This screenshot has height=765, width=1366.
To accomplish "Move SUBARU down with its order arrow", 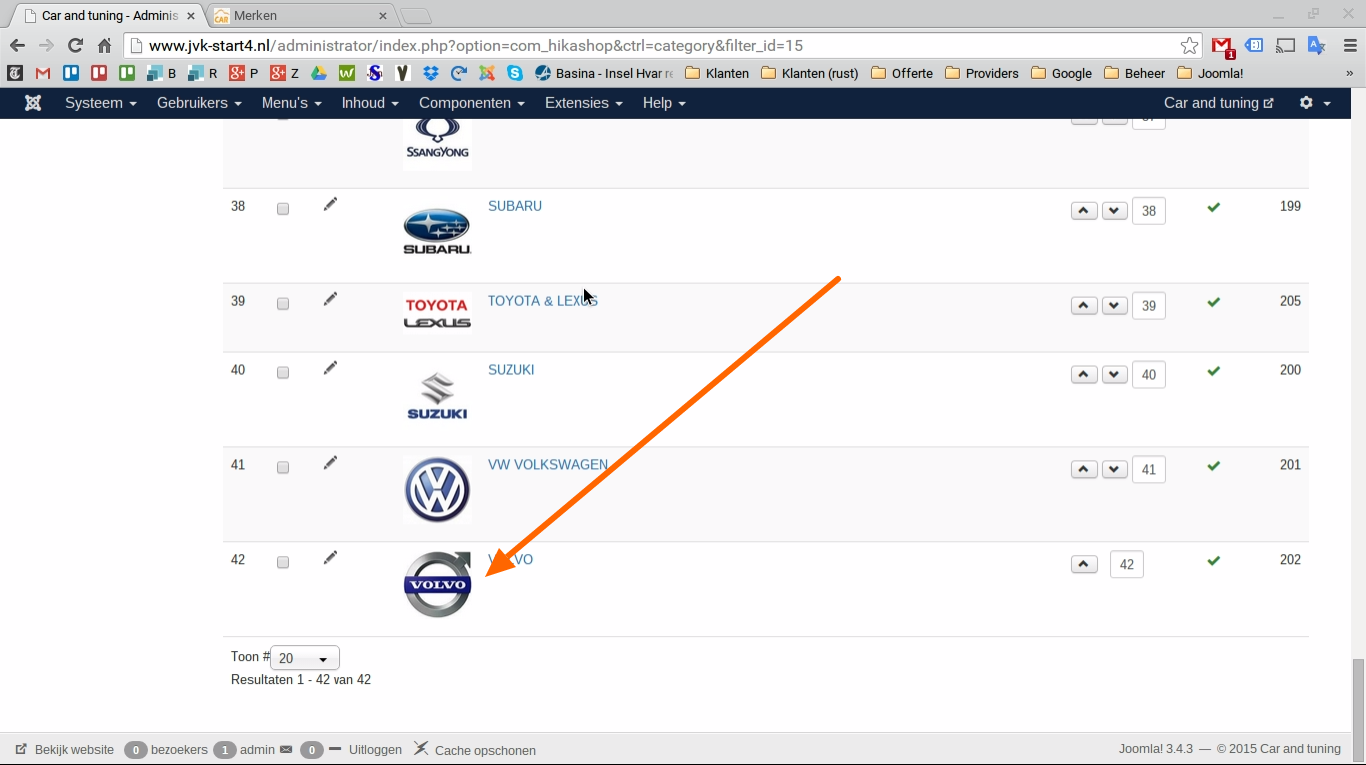I will [1115, 211].
